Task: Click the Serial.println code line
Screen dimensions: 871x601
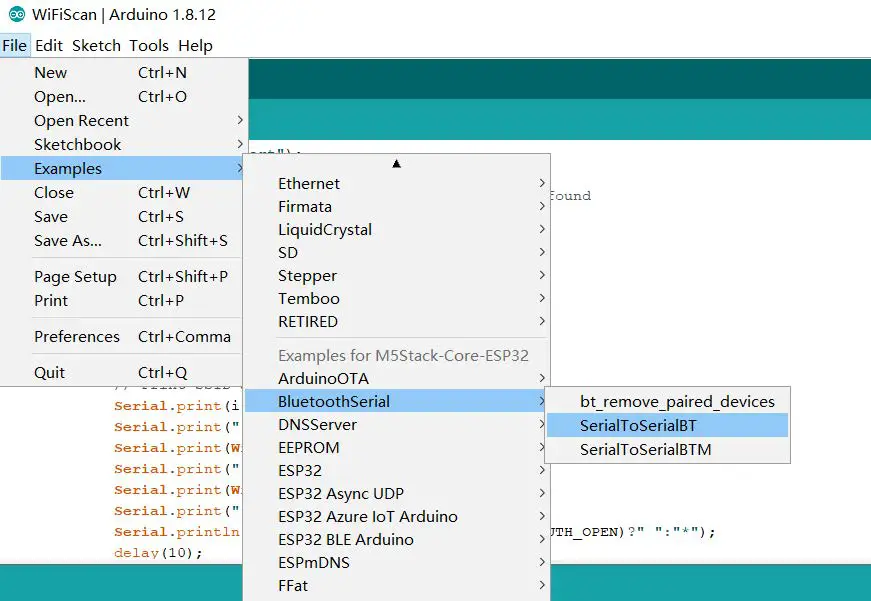Action: [x=177, y=532]
